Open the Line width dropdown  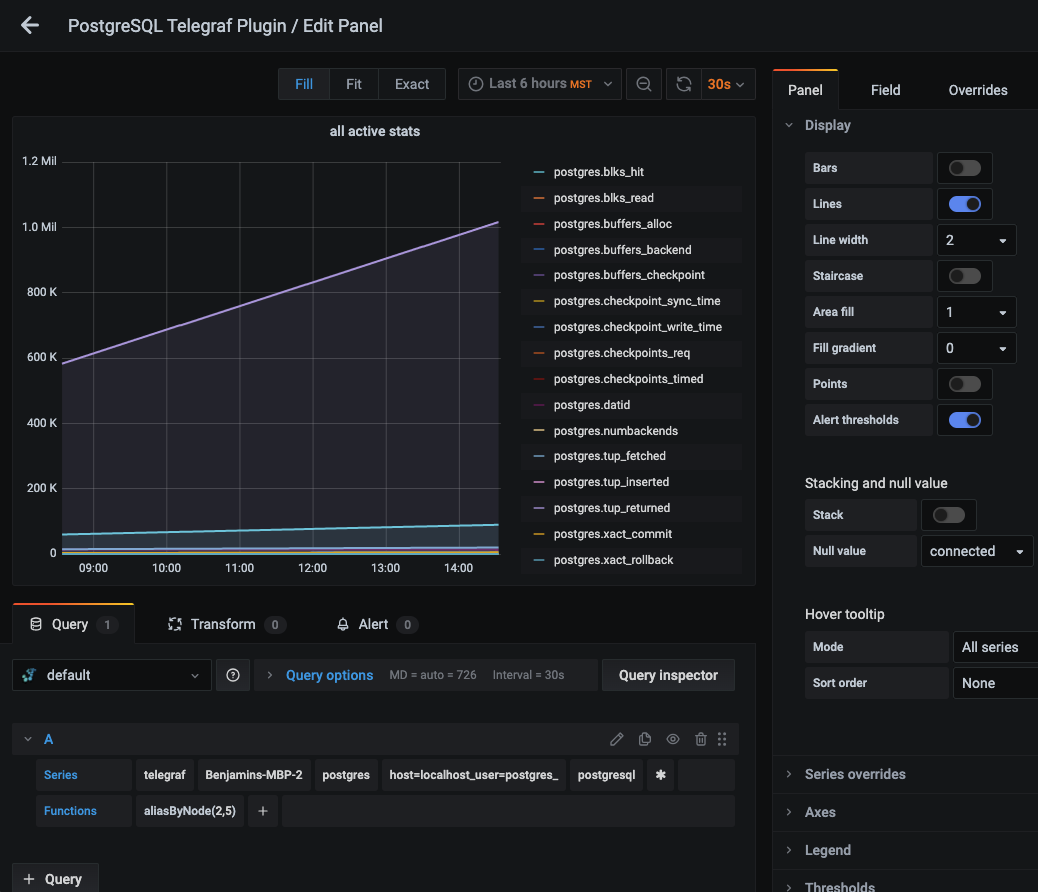coord(976,240)
